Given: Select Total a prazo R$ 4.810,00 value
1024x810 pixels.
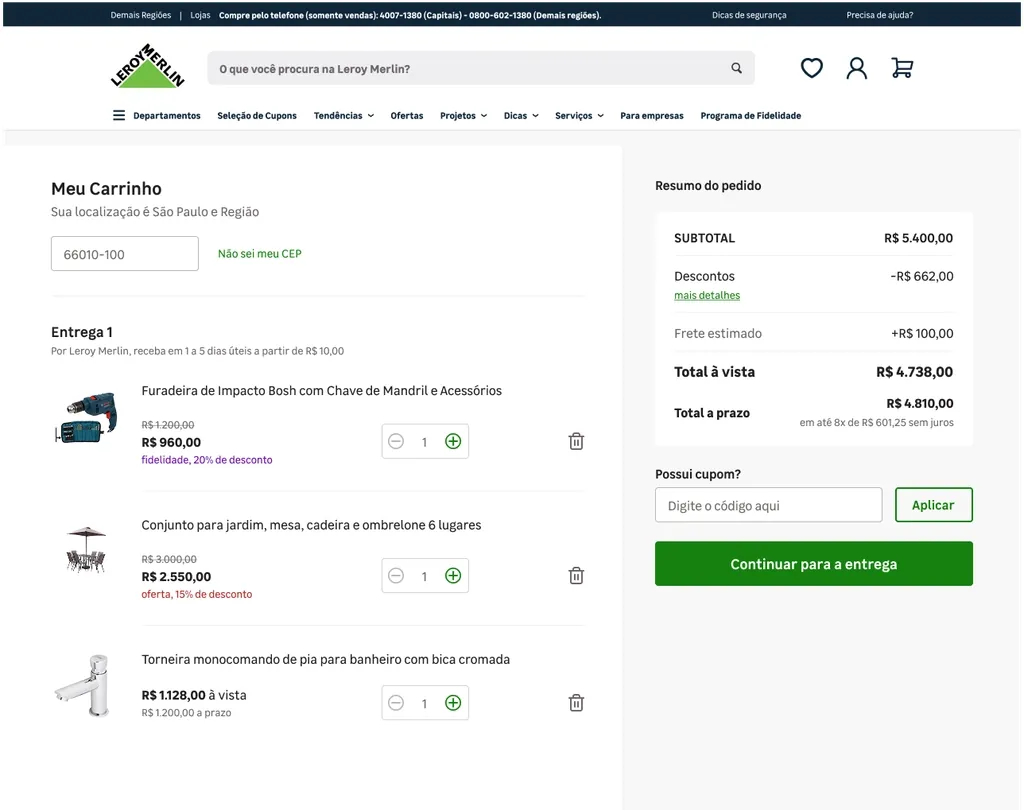Looking at the screenshot, I should click(920, 403).
